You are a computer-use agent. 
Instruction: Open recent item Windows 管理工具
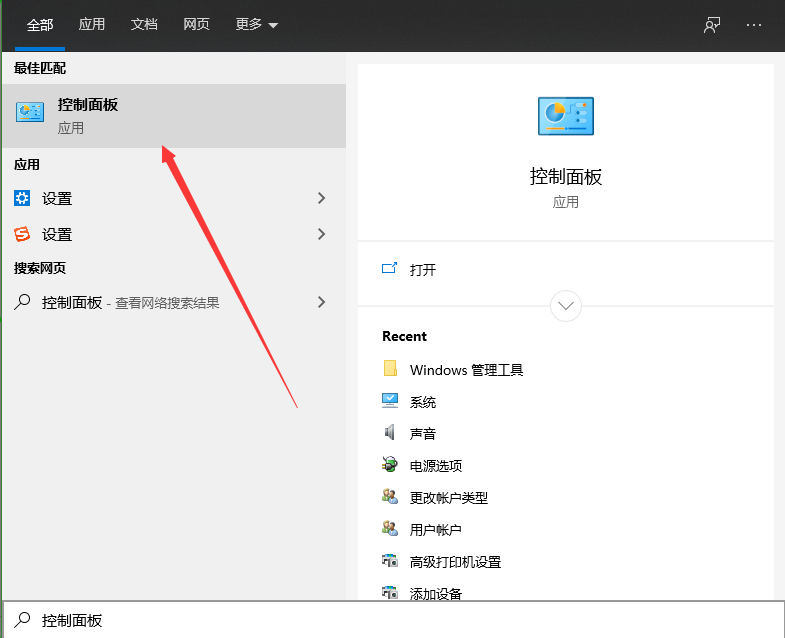click(x=467, y=370)
